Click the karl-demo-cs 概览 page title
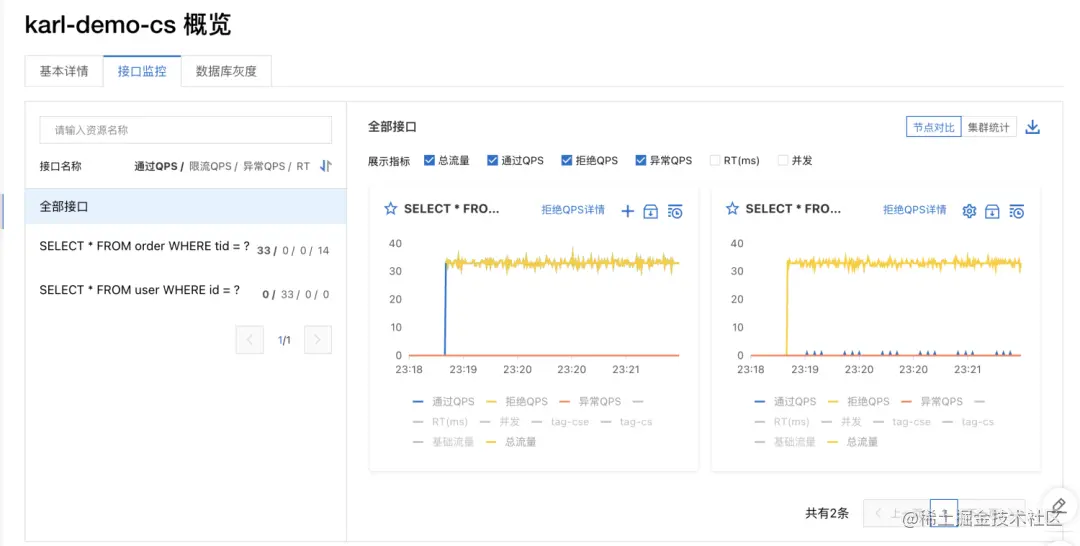This screenshot has height=546, width=1080. [x=127, y=25]
